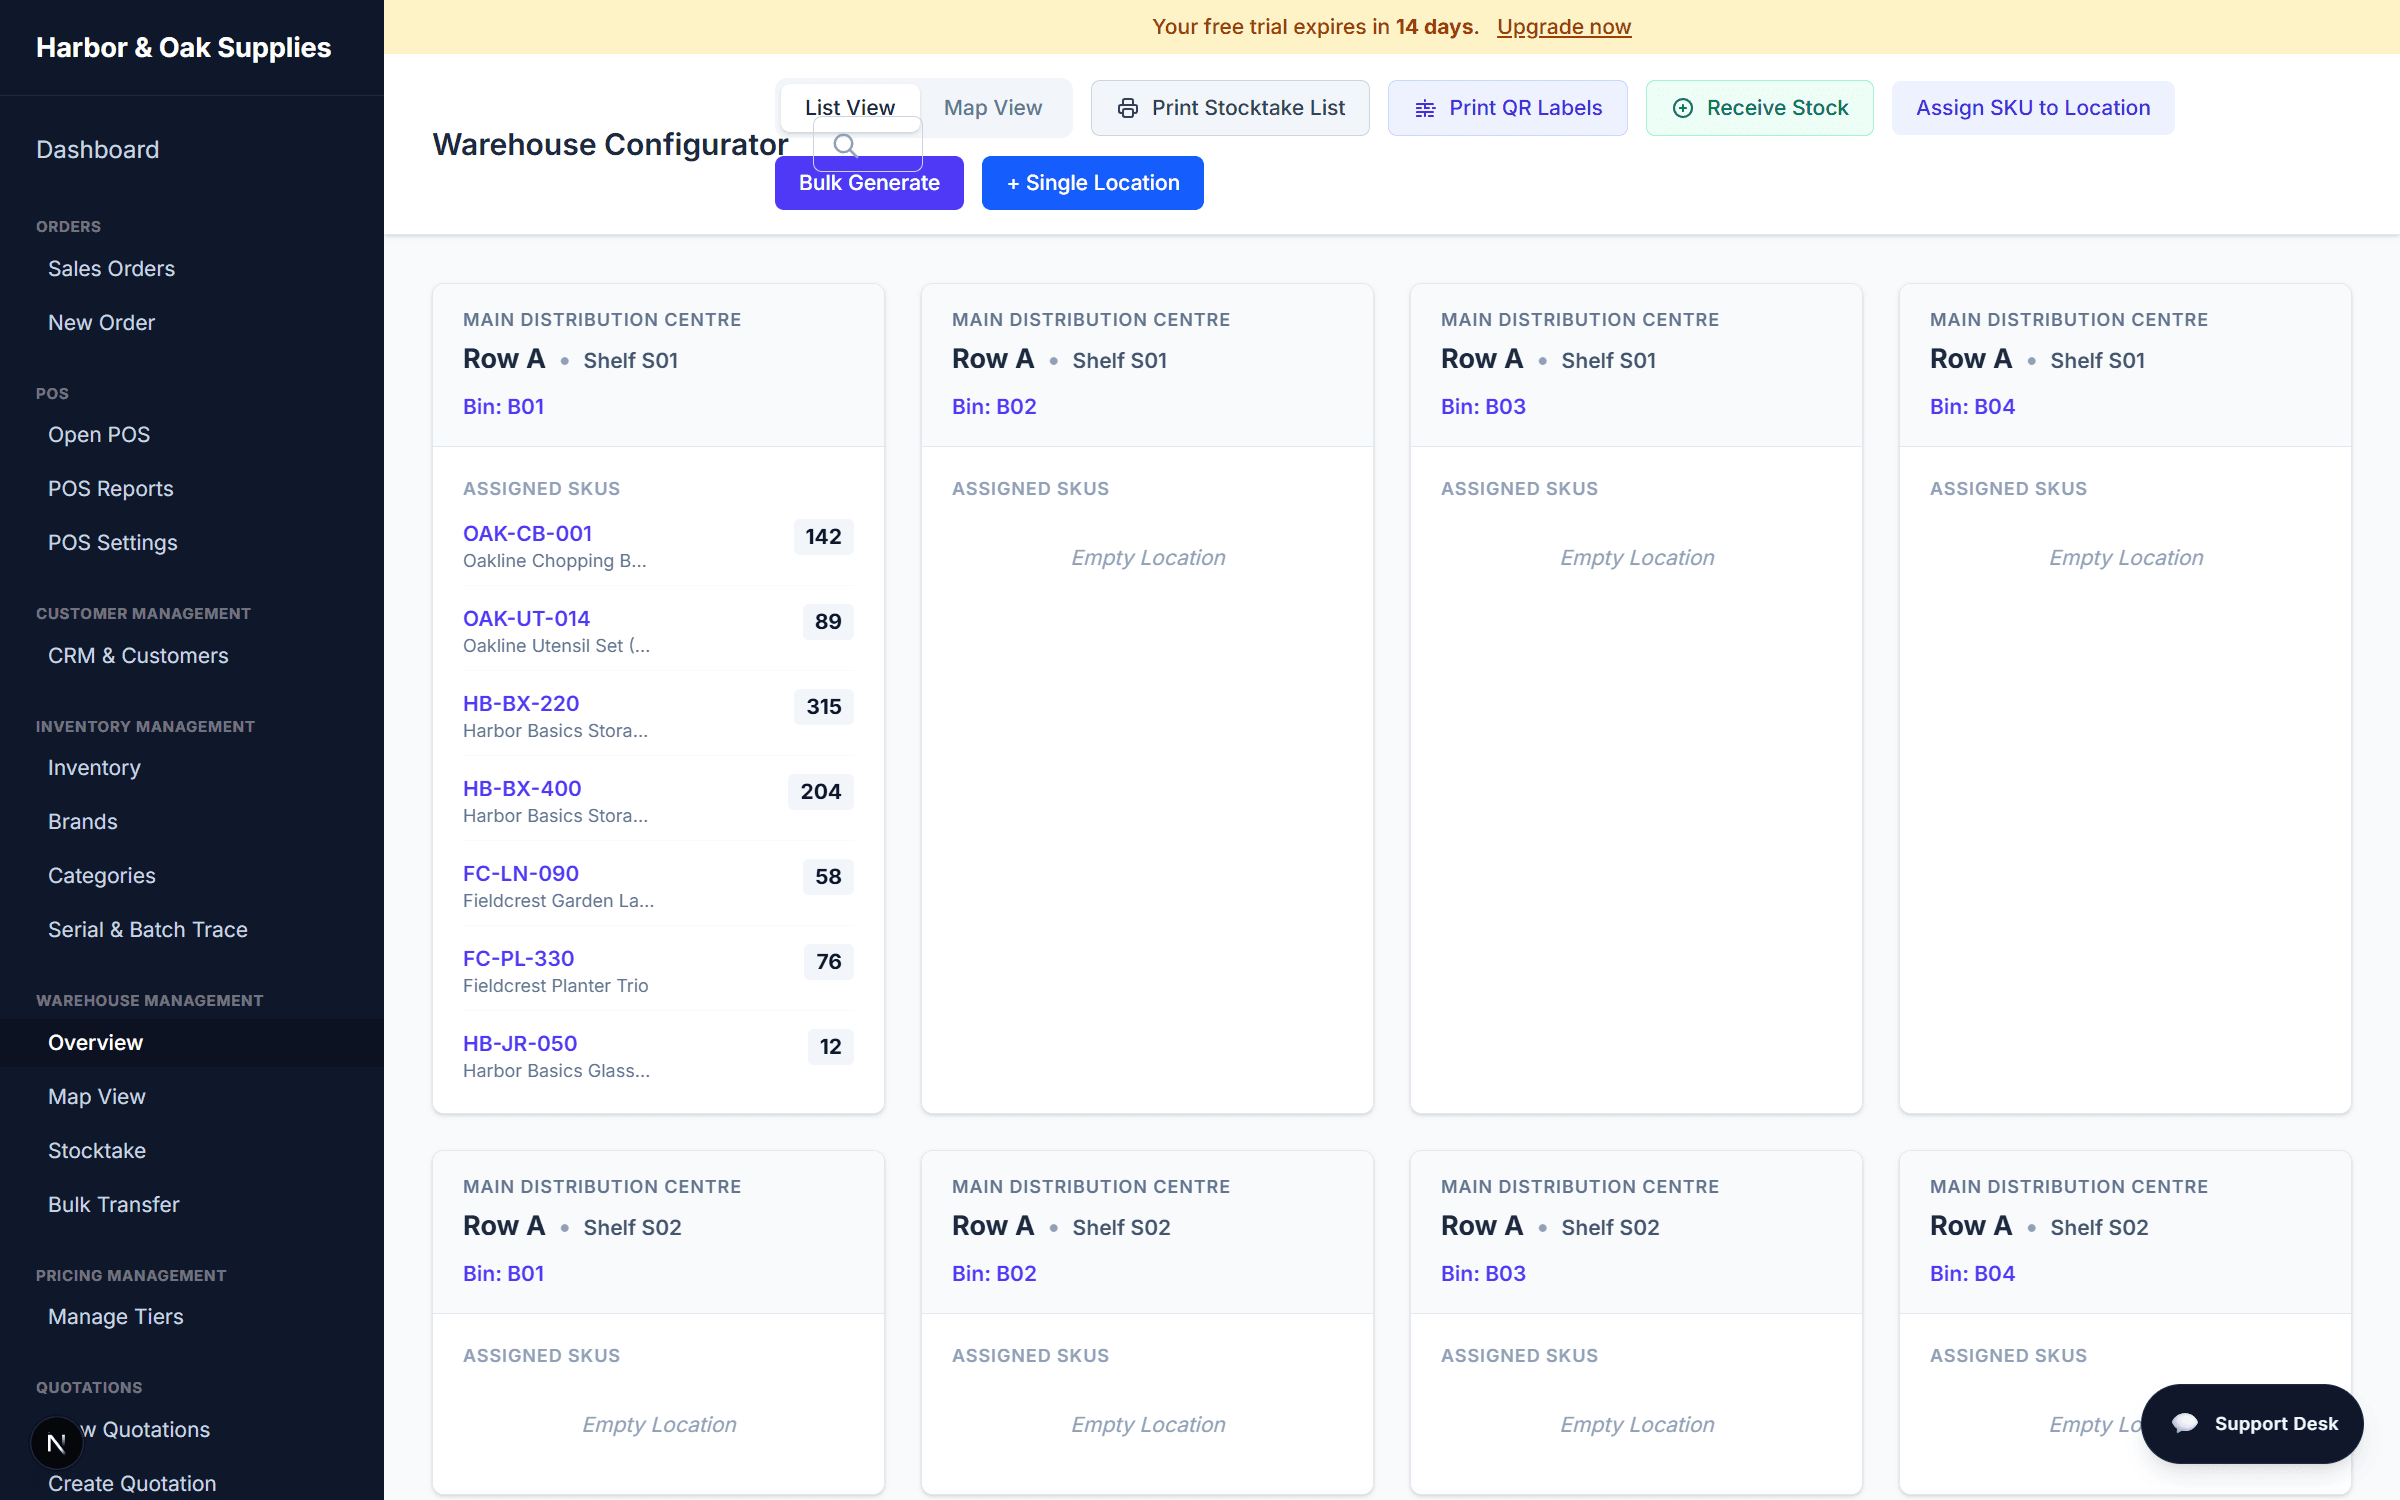Viewport: 2400px width, 1500px height.
Task: Click the printer icon on Print Stocktake List
Action: point(1128,108)
